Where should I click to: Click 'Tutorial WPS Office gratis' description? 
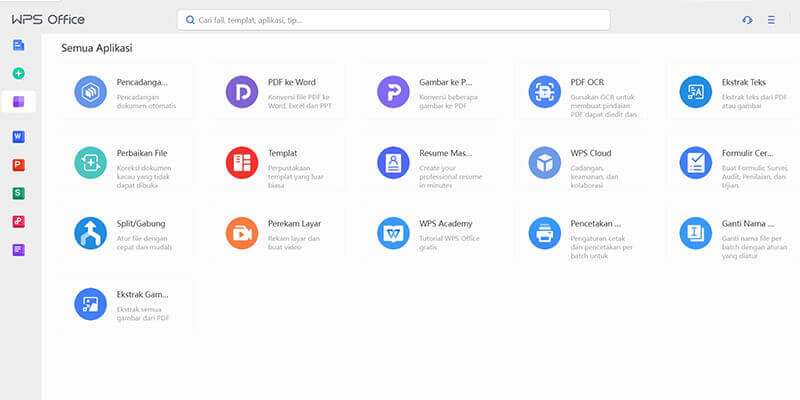(449, 243)
